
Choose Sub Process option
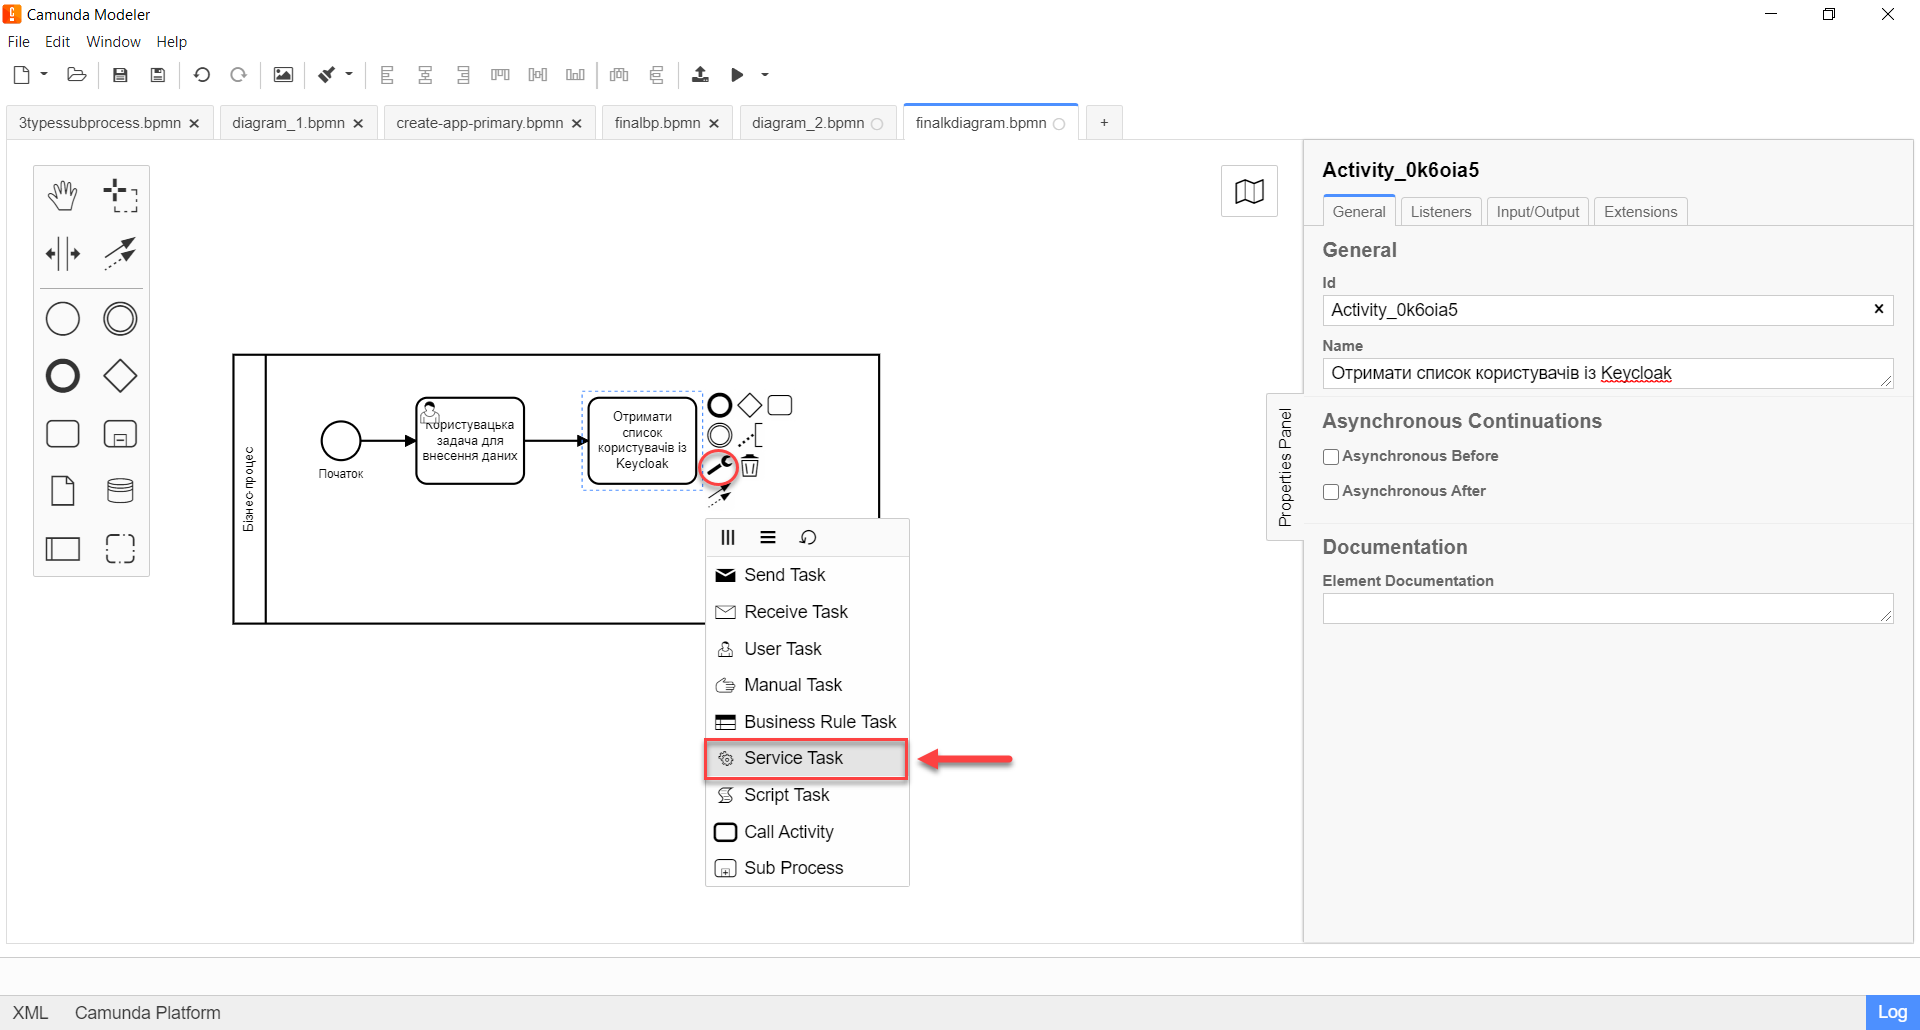pyautogui.click(x=807, y=868)
